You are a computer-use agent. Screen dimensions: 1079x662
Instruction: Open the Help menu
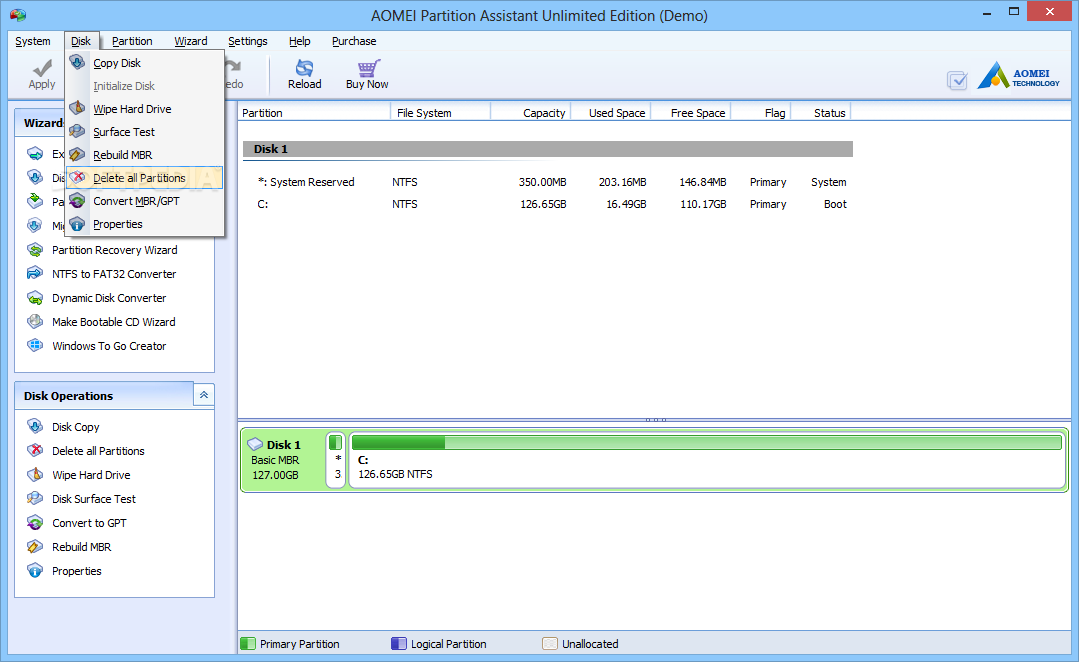pos(299,41)
